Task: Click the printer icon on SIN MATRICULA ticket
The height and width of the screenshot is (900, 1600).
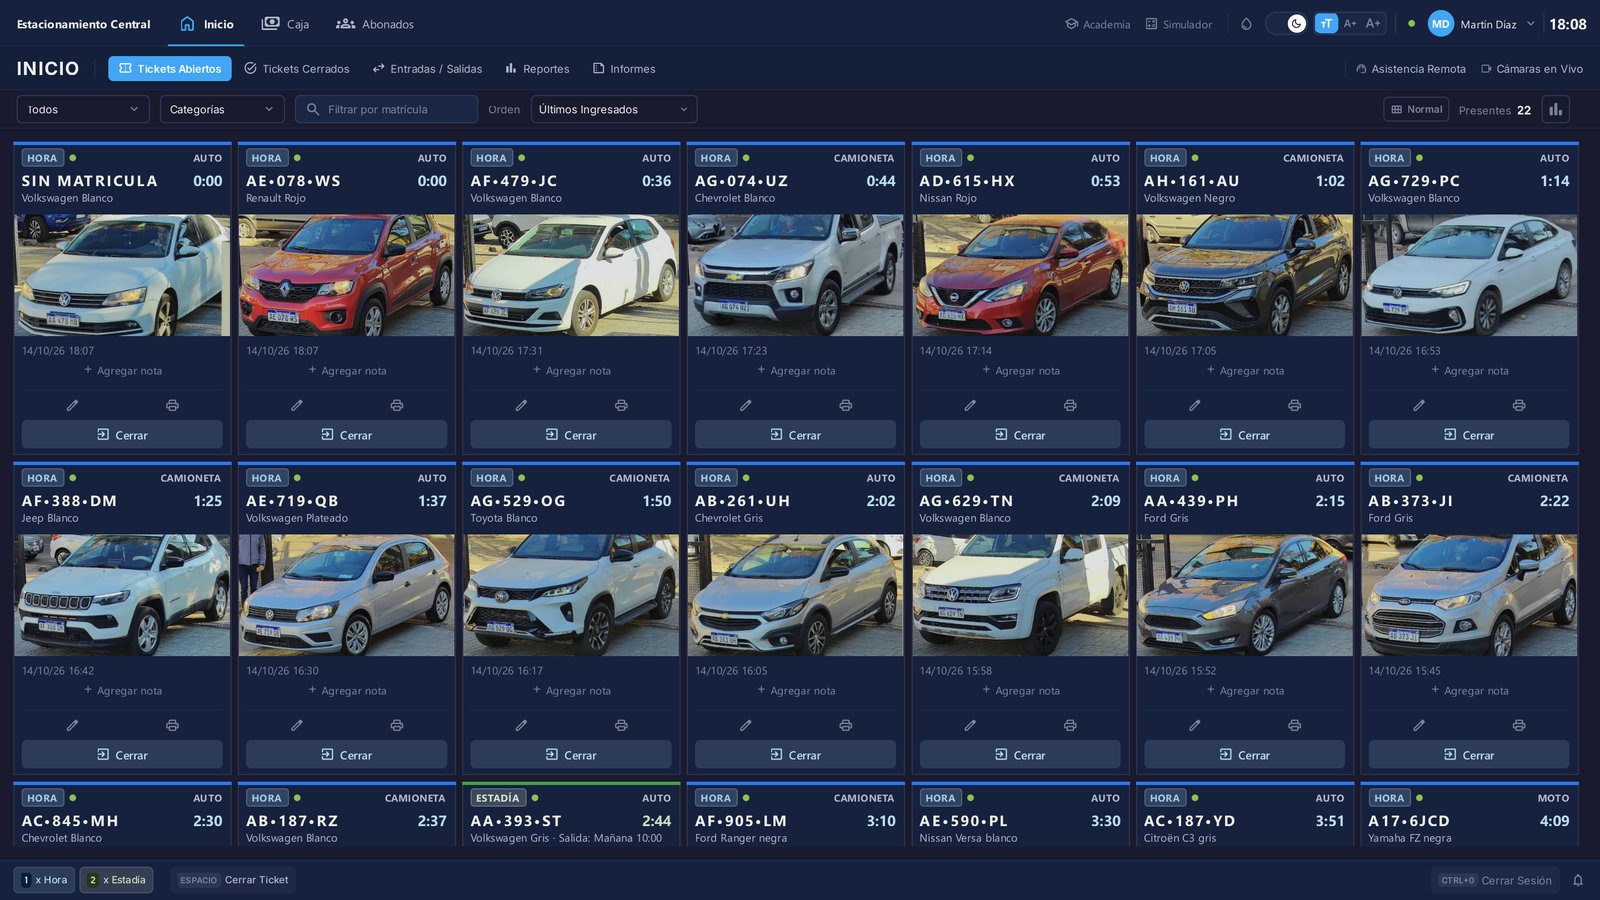Action: [x=172, y=405]
